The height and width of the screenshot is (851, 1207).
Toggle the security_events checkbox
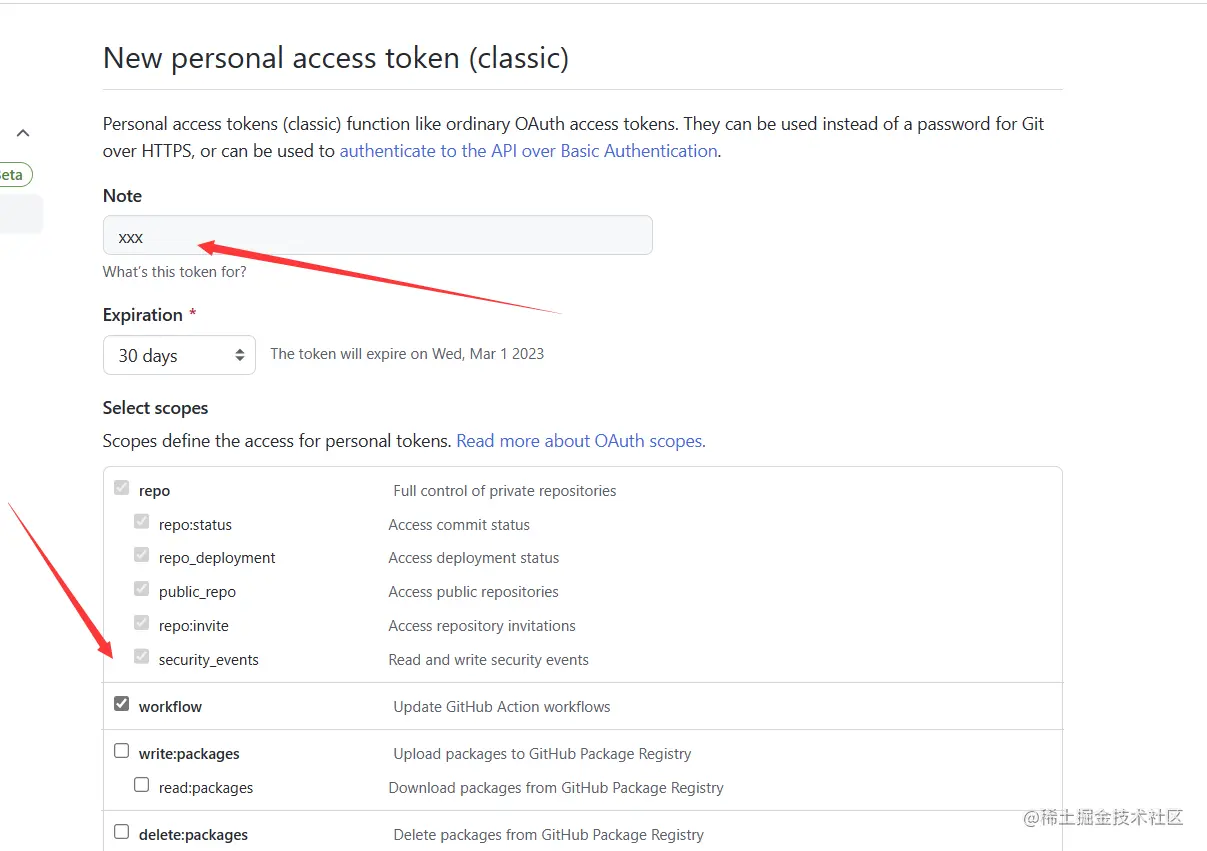click(x=142, y=658)
